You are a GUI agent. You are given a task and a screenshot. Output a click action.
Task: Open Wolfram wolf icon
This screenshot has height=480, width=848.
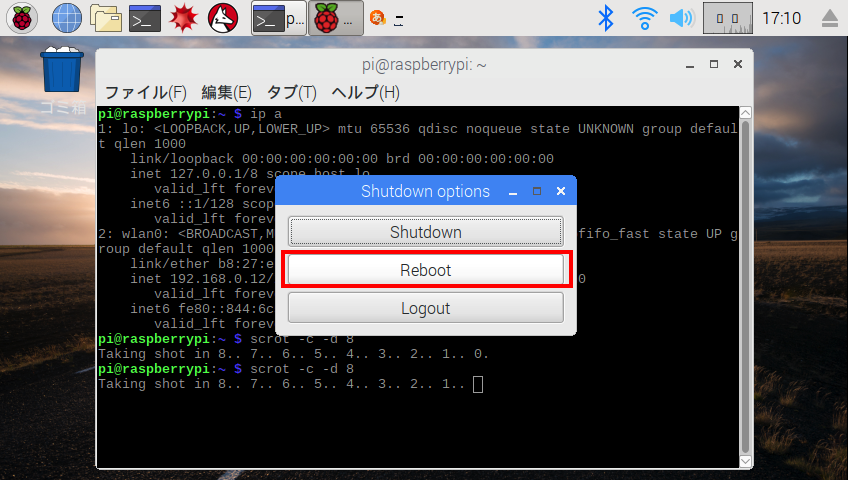(223, 18)
